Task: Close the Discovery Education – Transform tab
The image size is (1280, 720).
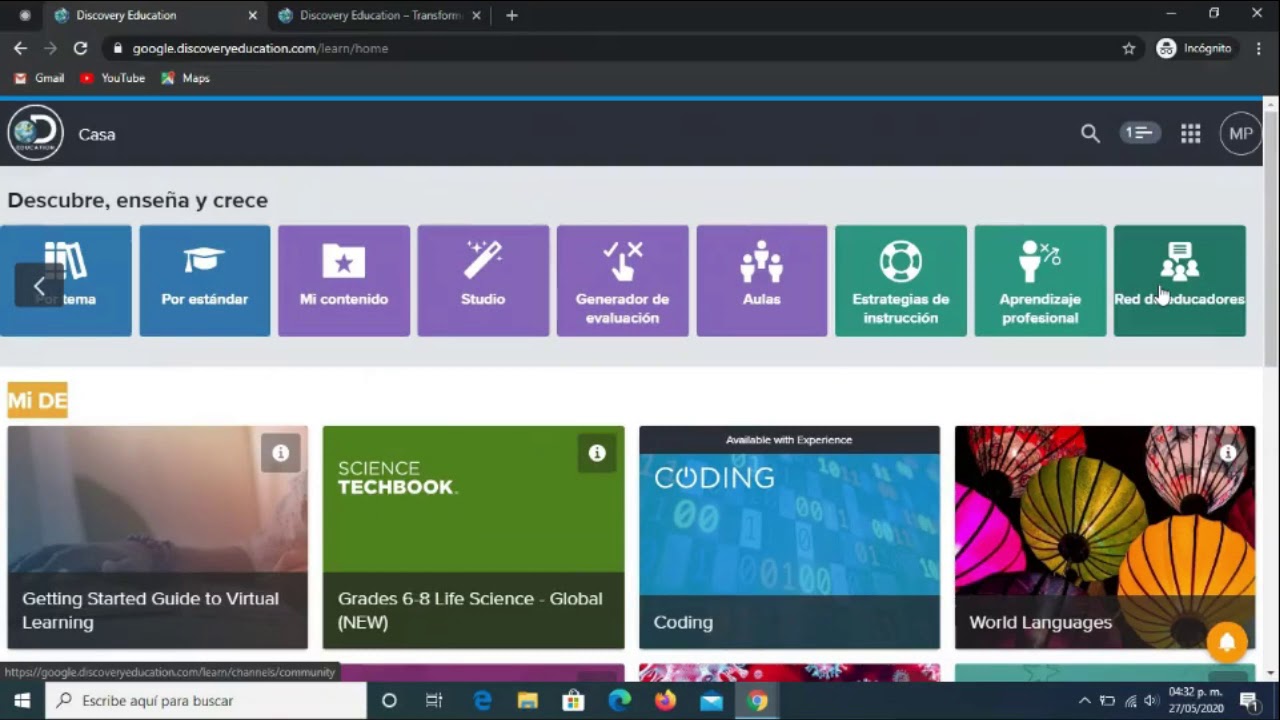Action: 476,15
